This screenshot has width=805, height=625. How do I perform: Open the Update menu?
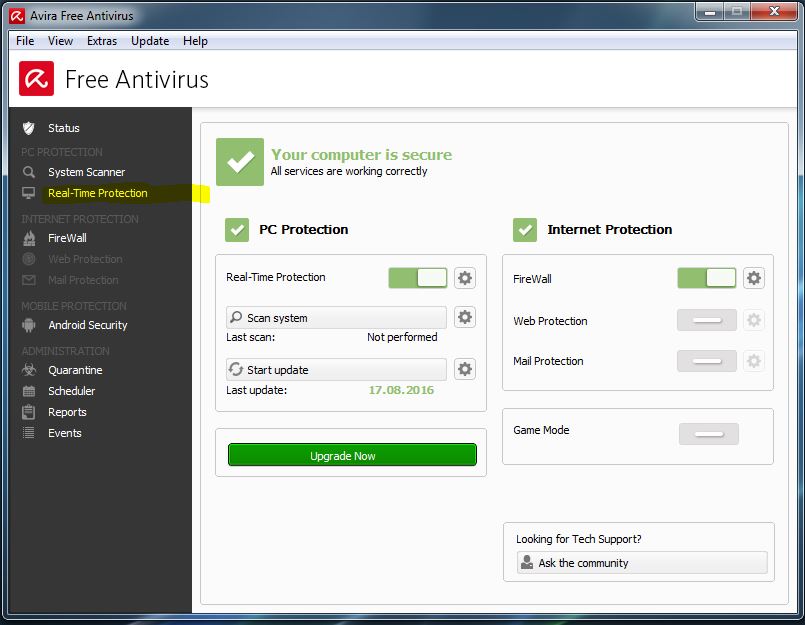(x=149, y=41)
